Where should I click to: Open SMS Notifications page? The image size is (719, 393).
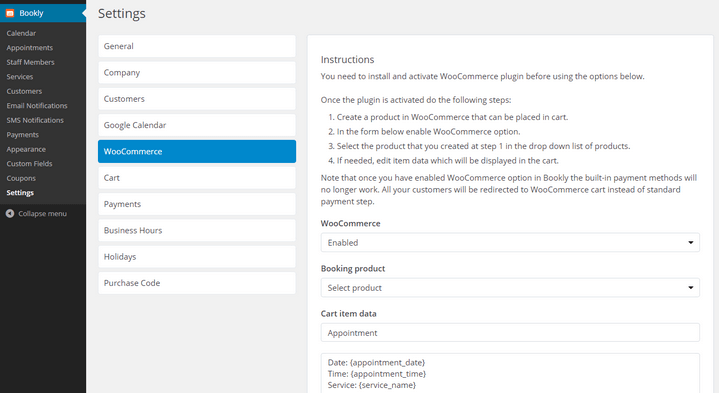point(35,120)
